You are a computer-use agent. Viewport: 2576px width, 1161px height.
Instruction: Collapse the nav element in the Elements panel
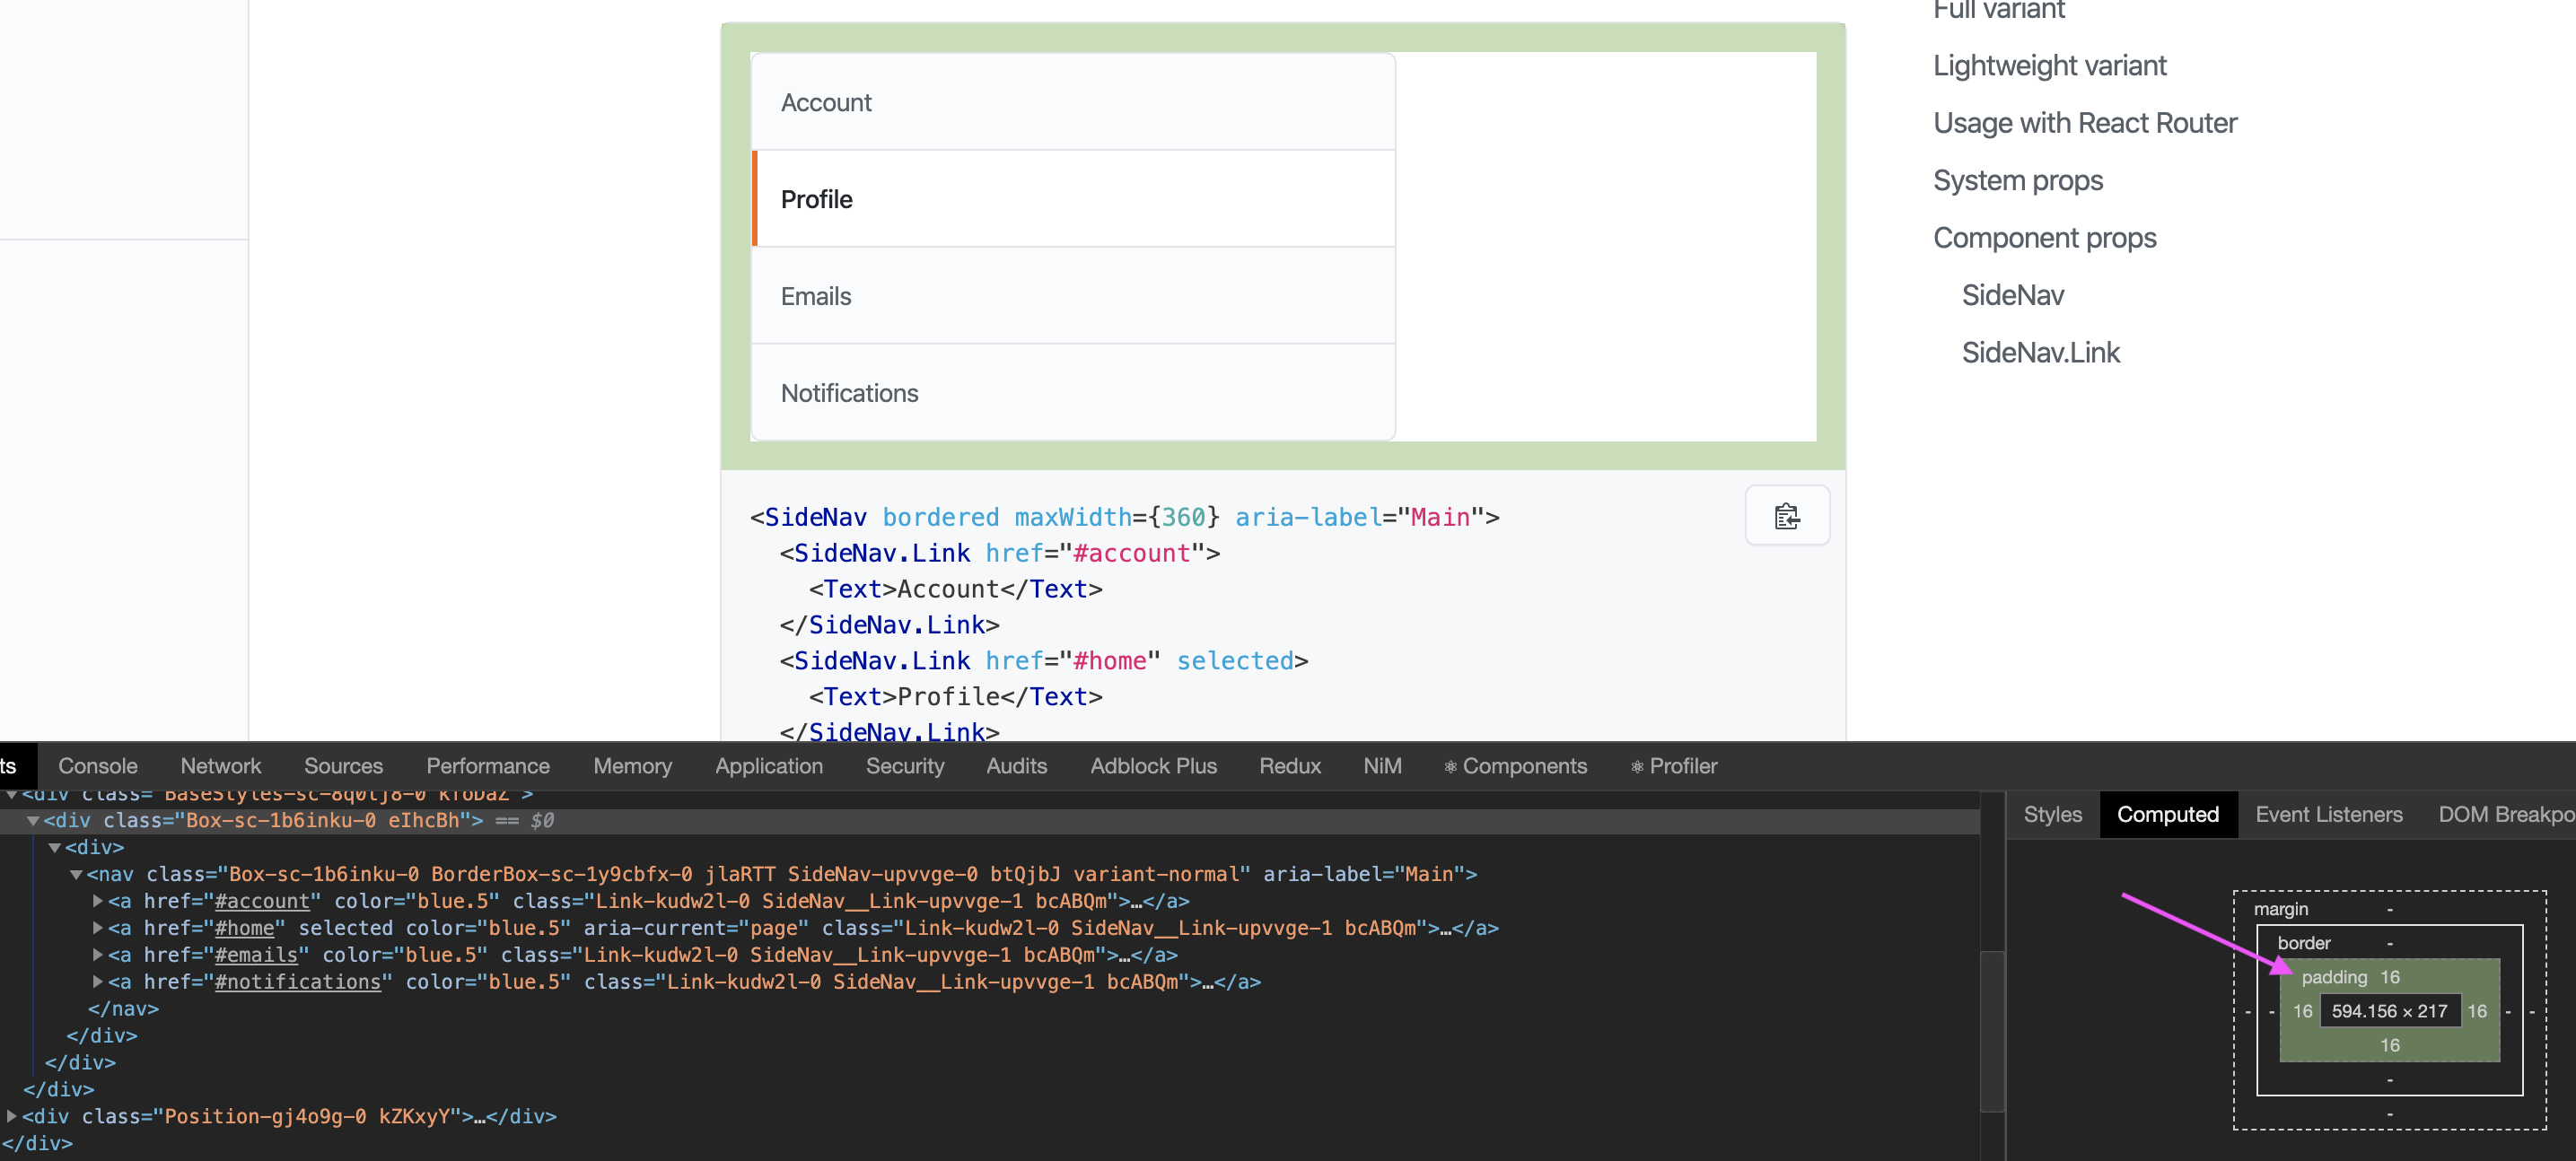78,873
